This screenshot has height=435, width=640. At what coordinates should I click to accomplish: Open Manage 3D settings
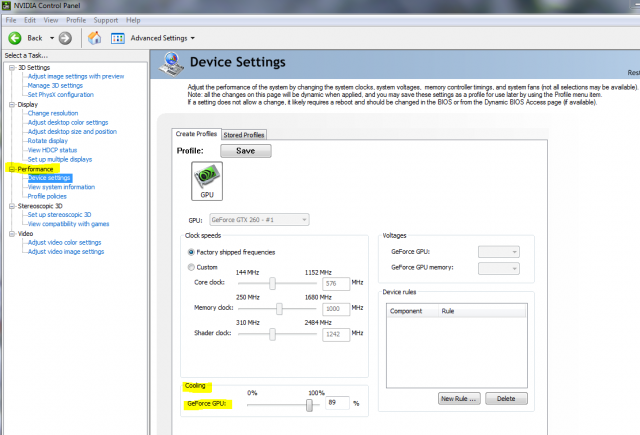(x=55, y=85)
